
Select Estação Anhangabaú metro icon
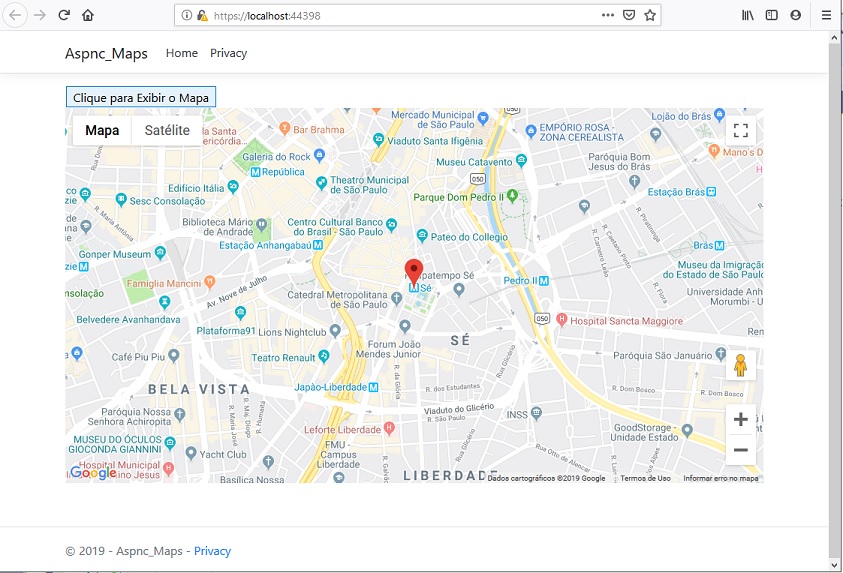pyautogui.click(x=318, y=245)
